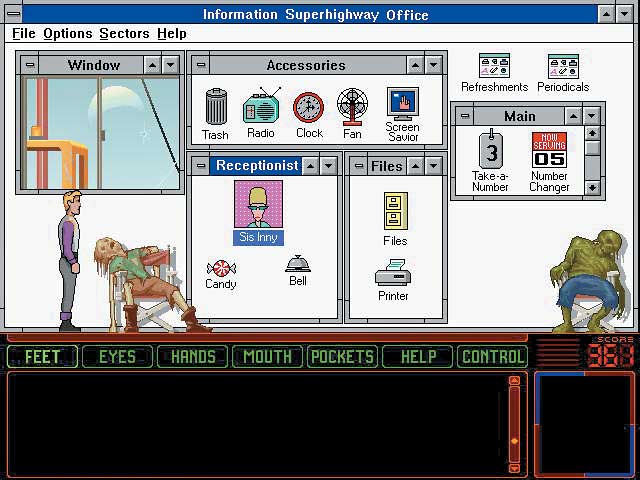The height and width of the screenshot is (480, 640).
Task: Maximize the Files window with up arrow
Action: pos(415,166)
